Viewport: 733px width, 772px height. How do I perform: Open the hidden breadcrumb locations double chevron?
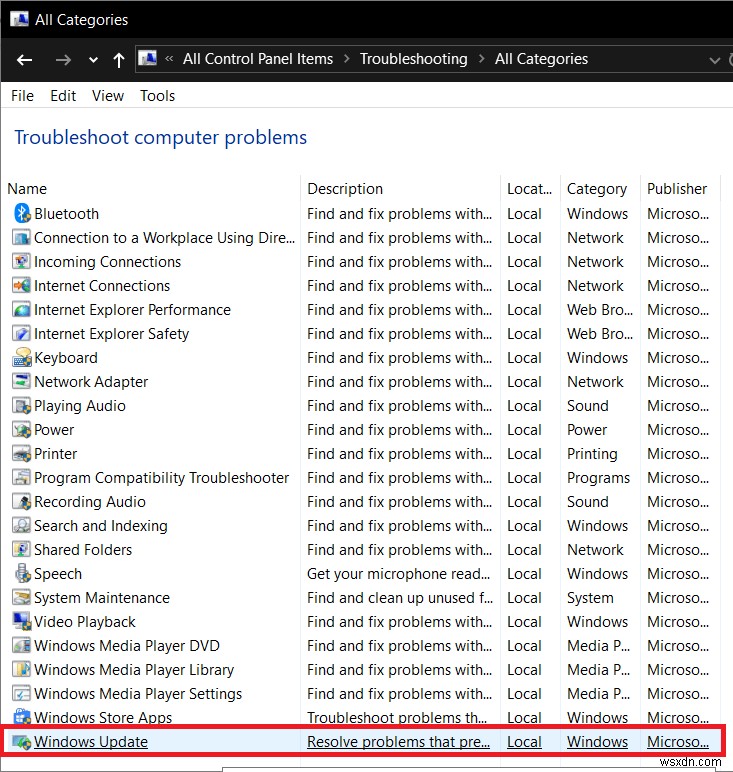[169, 59]
